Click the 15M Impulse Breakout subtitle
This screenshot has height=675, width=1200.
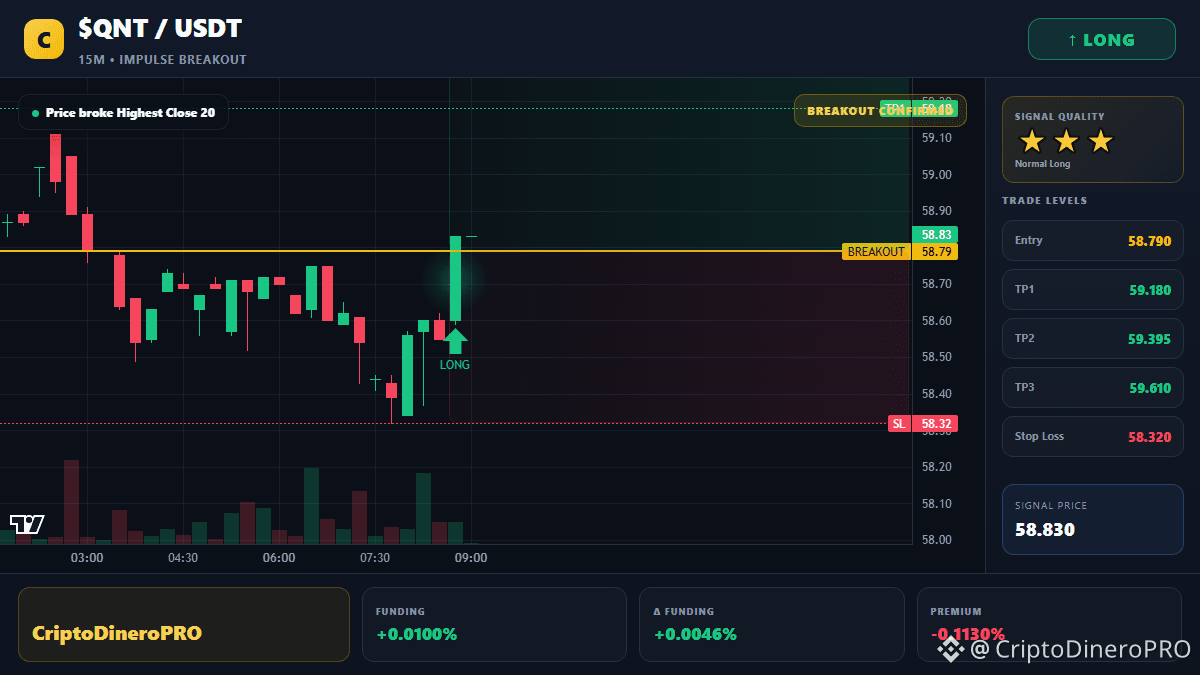[x=162, y=60]
